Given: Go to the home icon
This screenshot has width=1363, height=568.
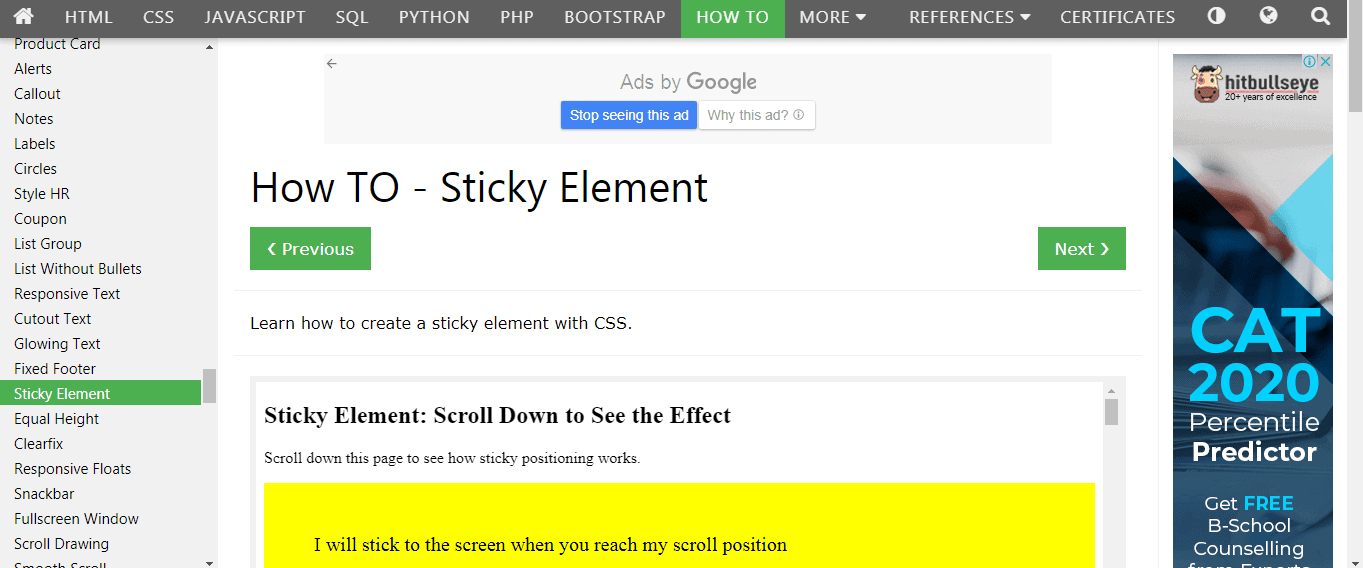Looking at the screenshot, I should click(23, 16).
